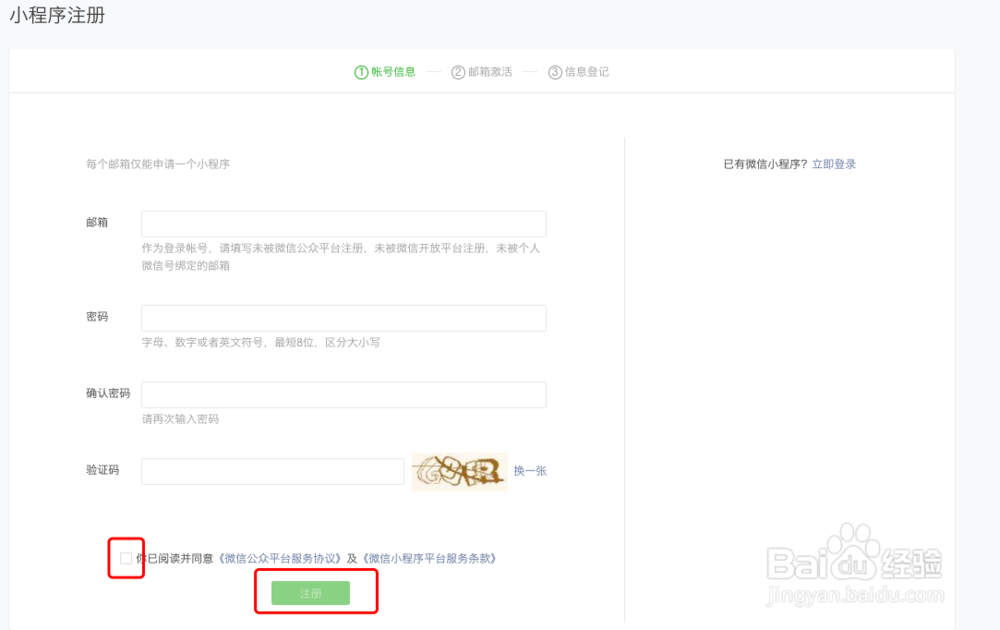Click the 确认密码 field label

108,393
